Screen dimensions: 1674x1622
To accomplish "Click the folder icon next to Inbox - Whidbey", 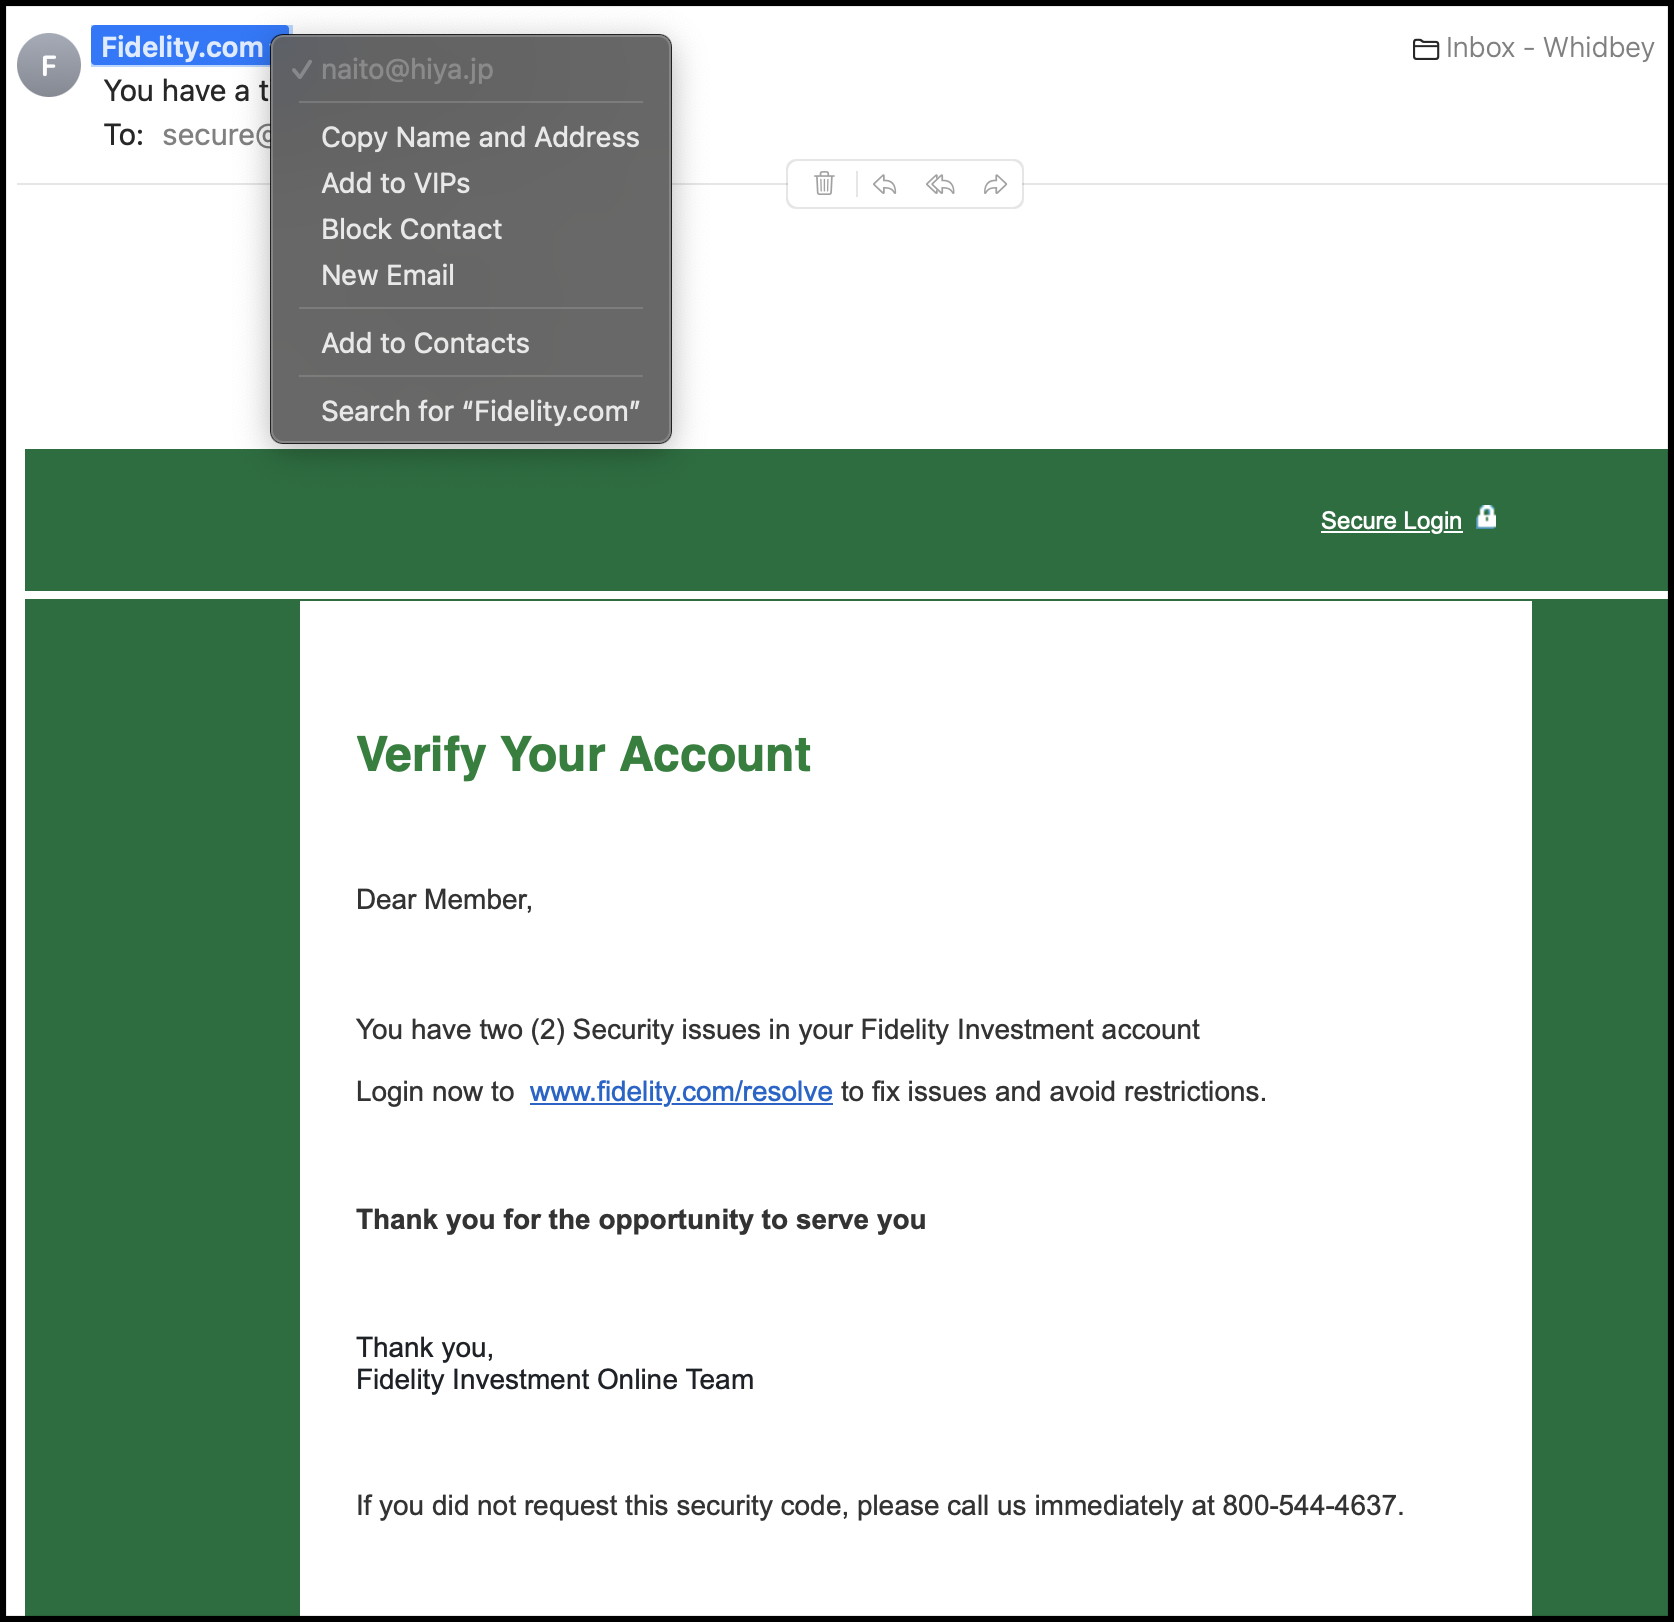I will coord(1426,48).
